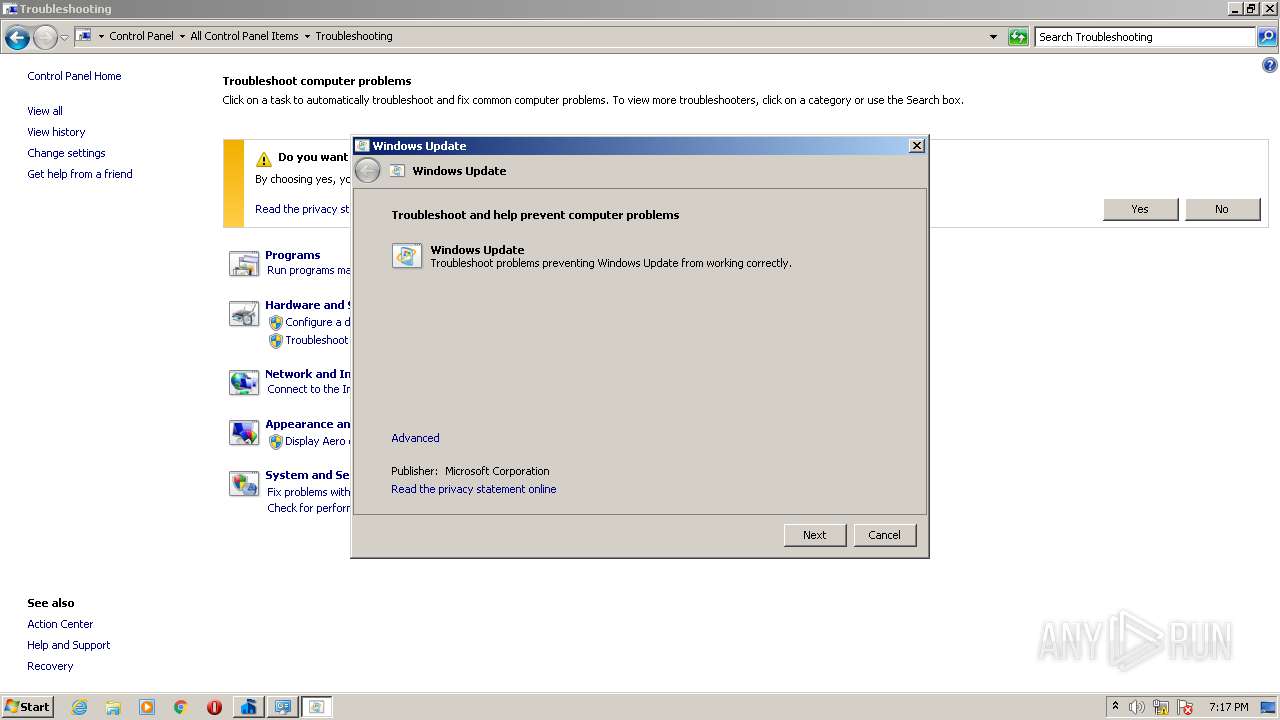Image resolution: width=1280 pixels, height=720 pixels.
Task: Click the yellow warning triangle icon
Action: pos(264,159)
